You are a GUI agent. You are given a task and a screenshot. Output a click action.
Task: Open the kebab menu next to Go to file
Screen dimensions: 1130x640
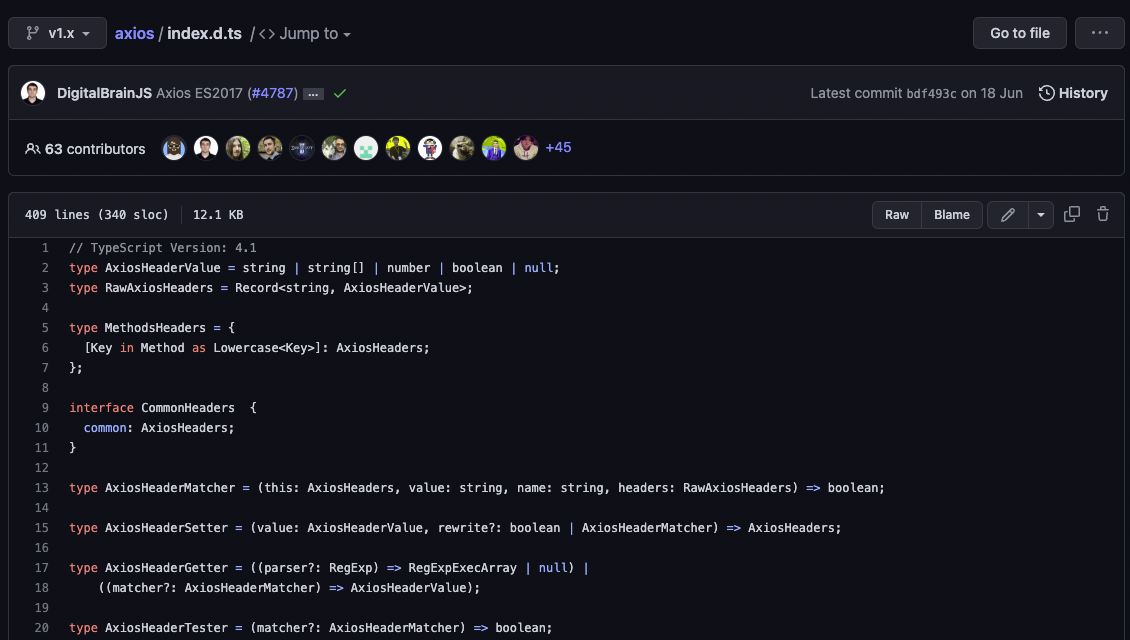(1099, 32)
